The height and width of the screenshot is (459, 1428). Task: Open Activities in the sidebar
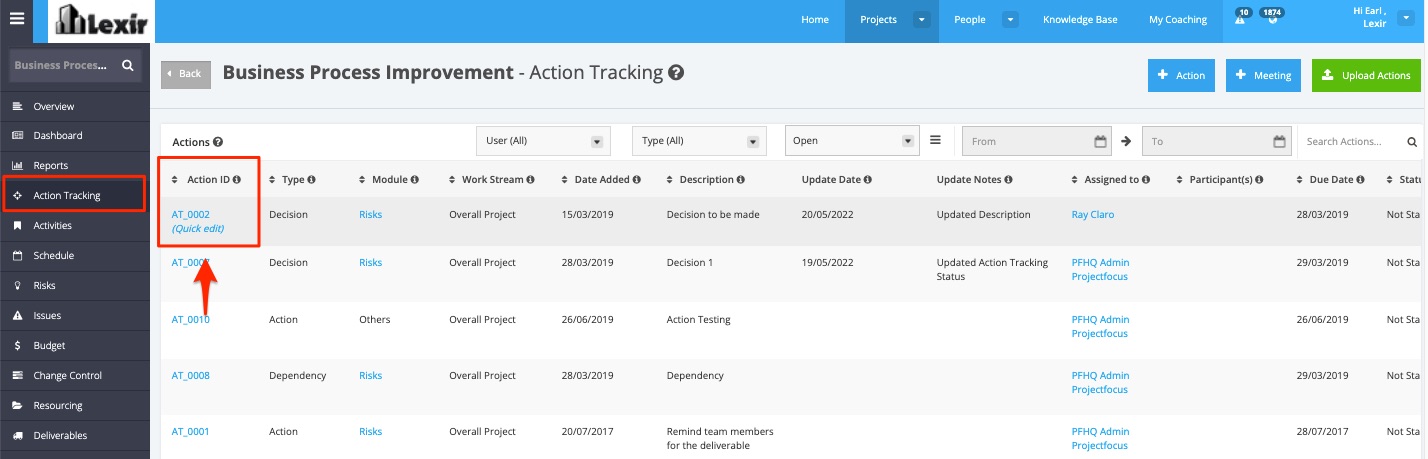75,225
